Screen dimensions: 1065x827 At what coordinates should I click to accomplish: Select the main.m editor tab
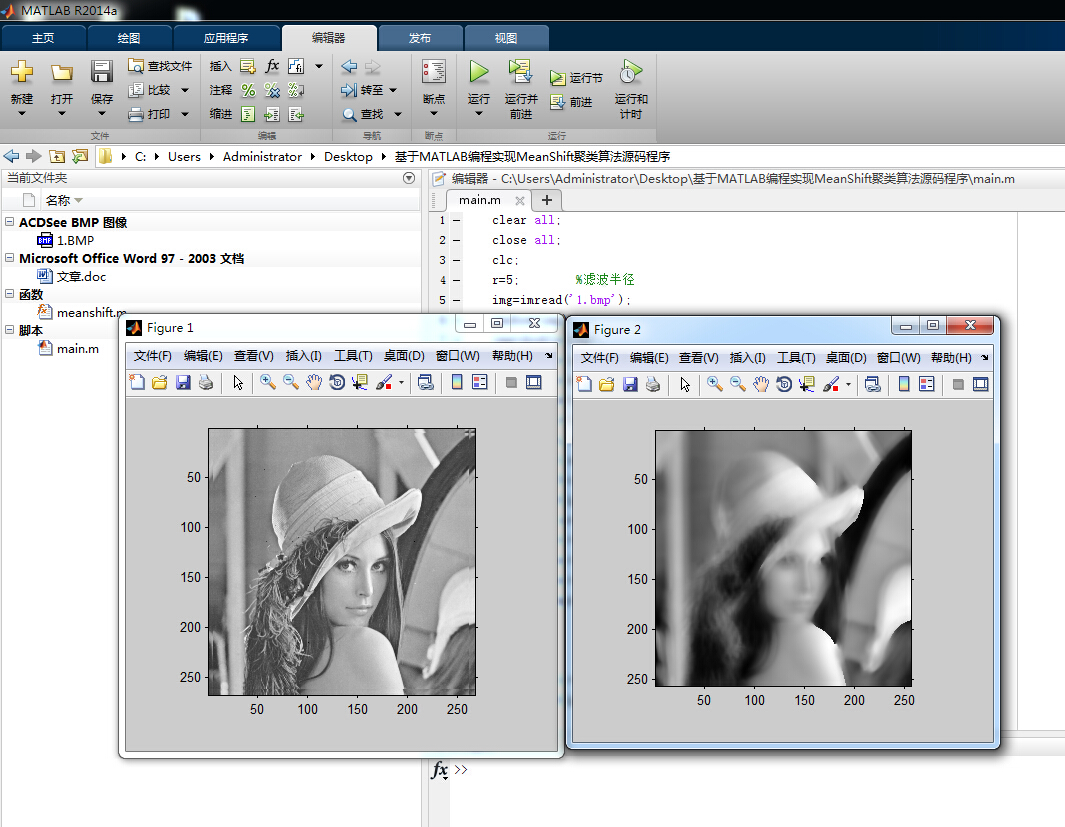pos(480,200)
